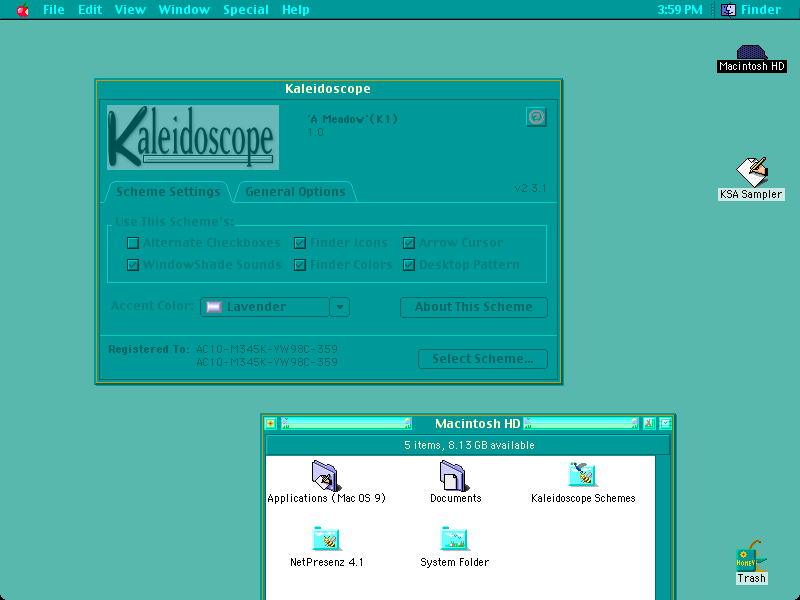Click the Kaleidoscope window title bar
Image resolution: width=800 pixels, height=600 pixels.
point(328,89)
